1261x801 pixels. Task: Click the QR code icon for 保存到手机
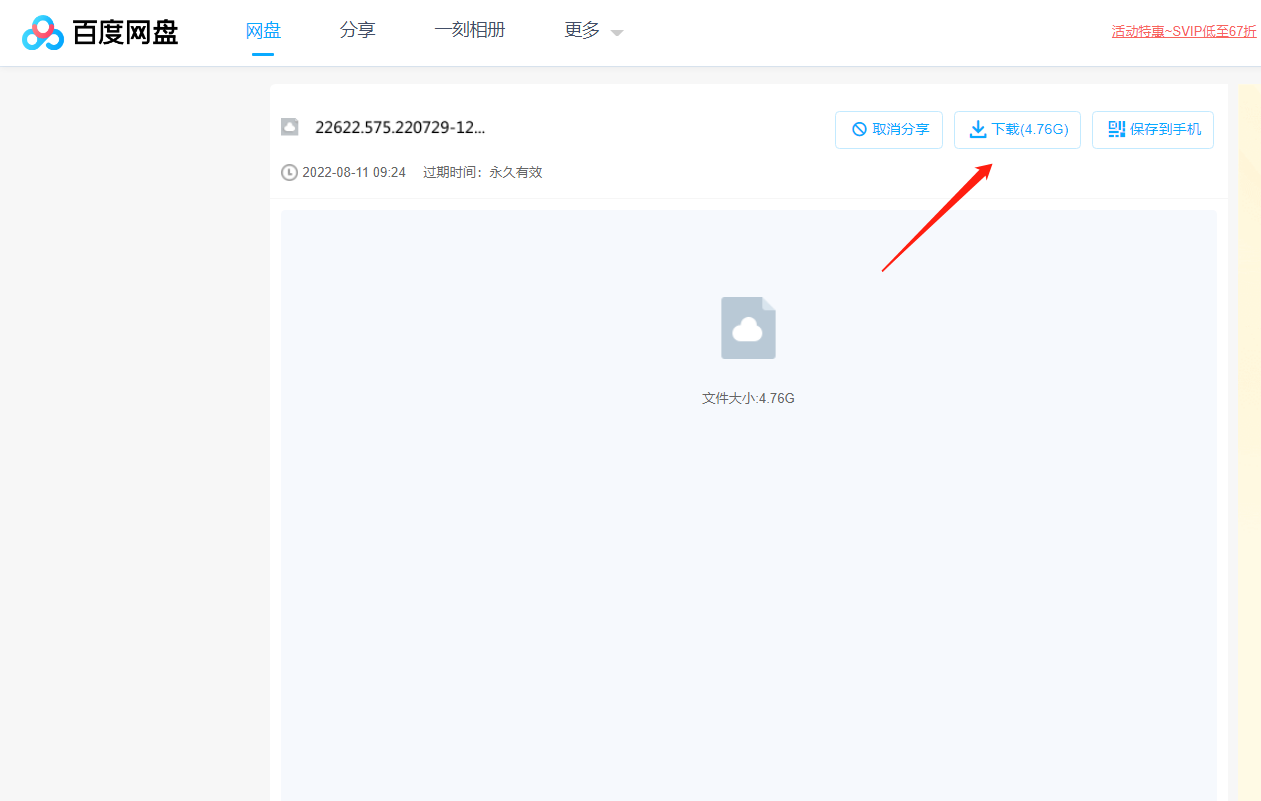click(x=1116, y=129)
